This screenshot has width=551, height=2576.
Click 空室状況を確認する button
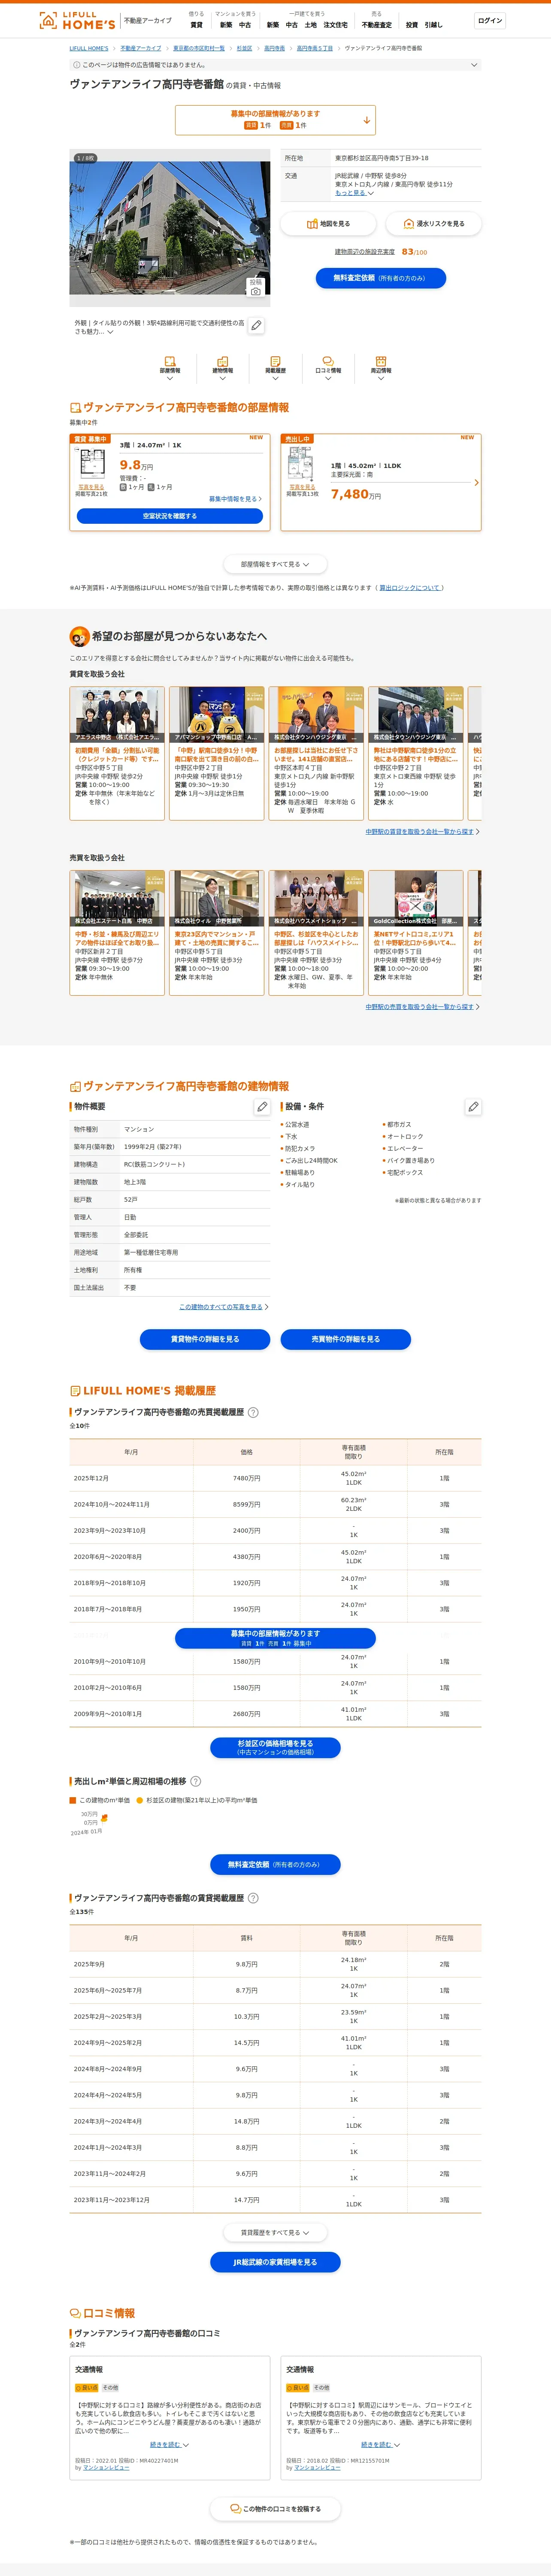coord(169,516)
